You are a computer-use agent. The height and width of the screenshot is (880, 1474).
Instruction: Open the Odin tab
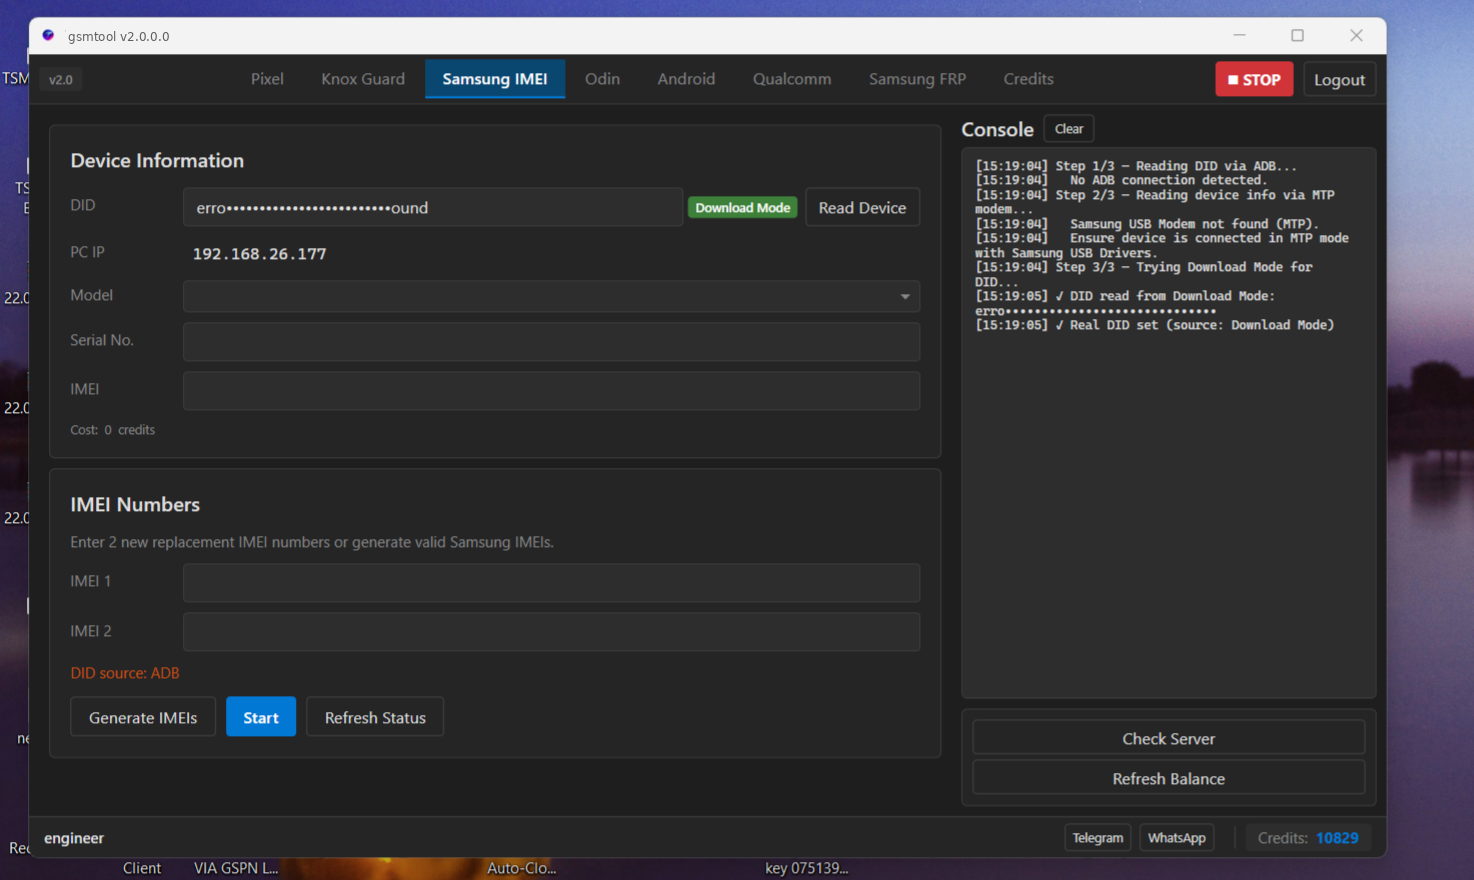(602, 79)
